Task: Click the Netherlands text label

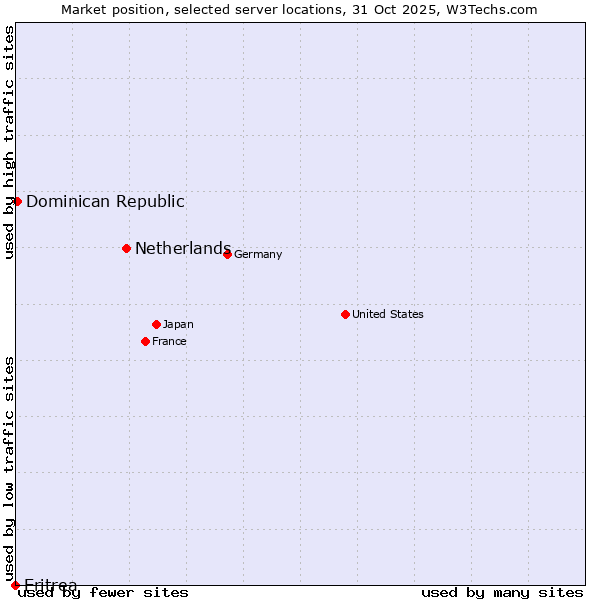Action: tap(182, 248)
